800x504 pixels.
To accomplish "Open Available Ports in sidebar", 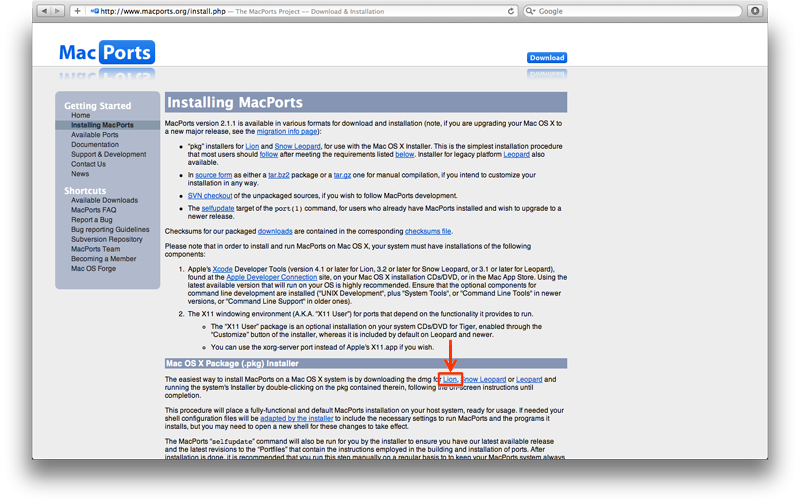I will click(94, 135).
